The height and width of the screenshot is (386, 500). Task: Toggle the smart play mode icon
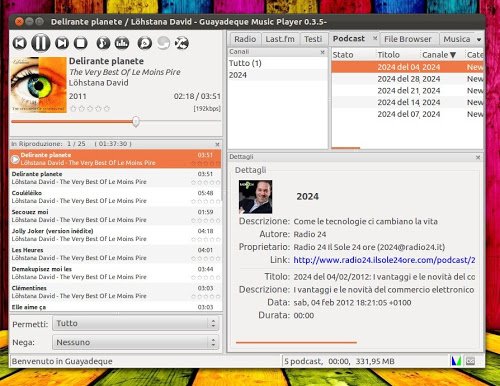tap(145, 43)
